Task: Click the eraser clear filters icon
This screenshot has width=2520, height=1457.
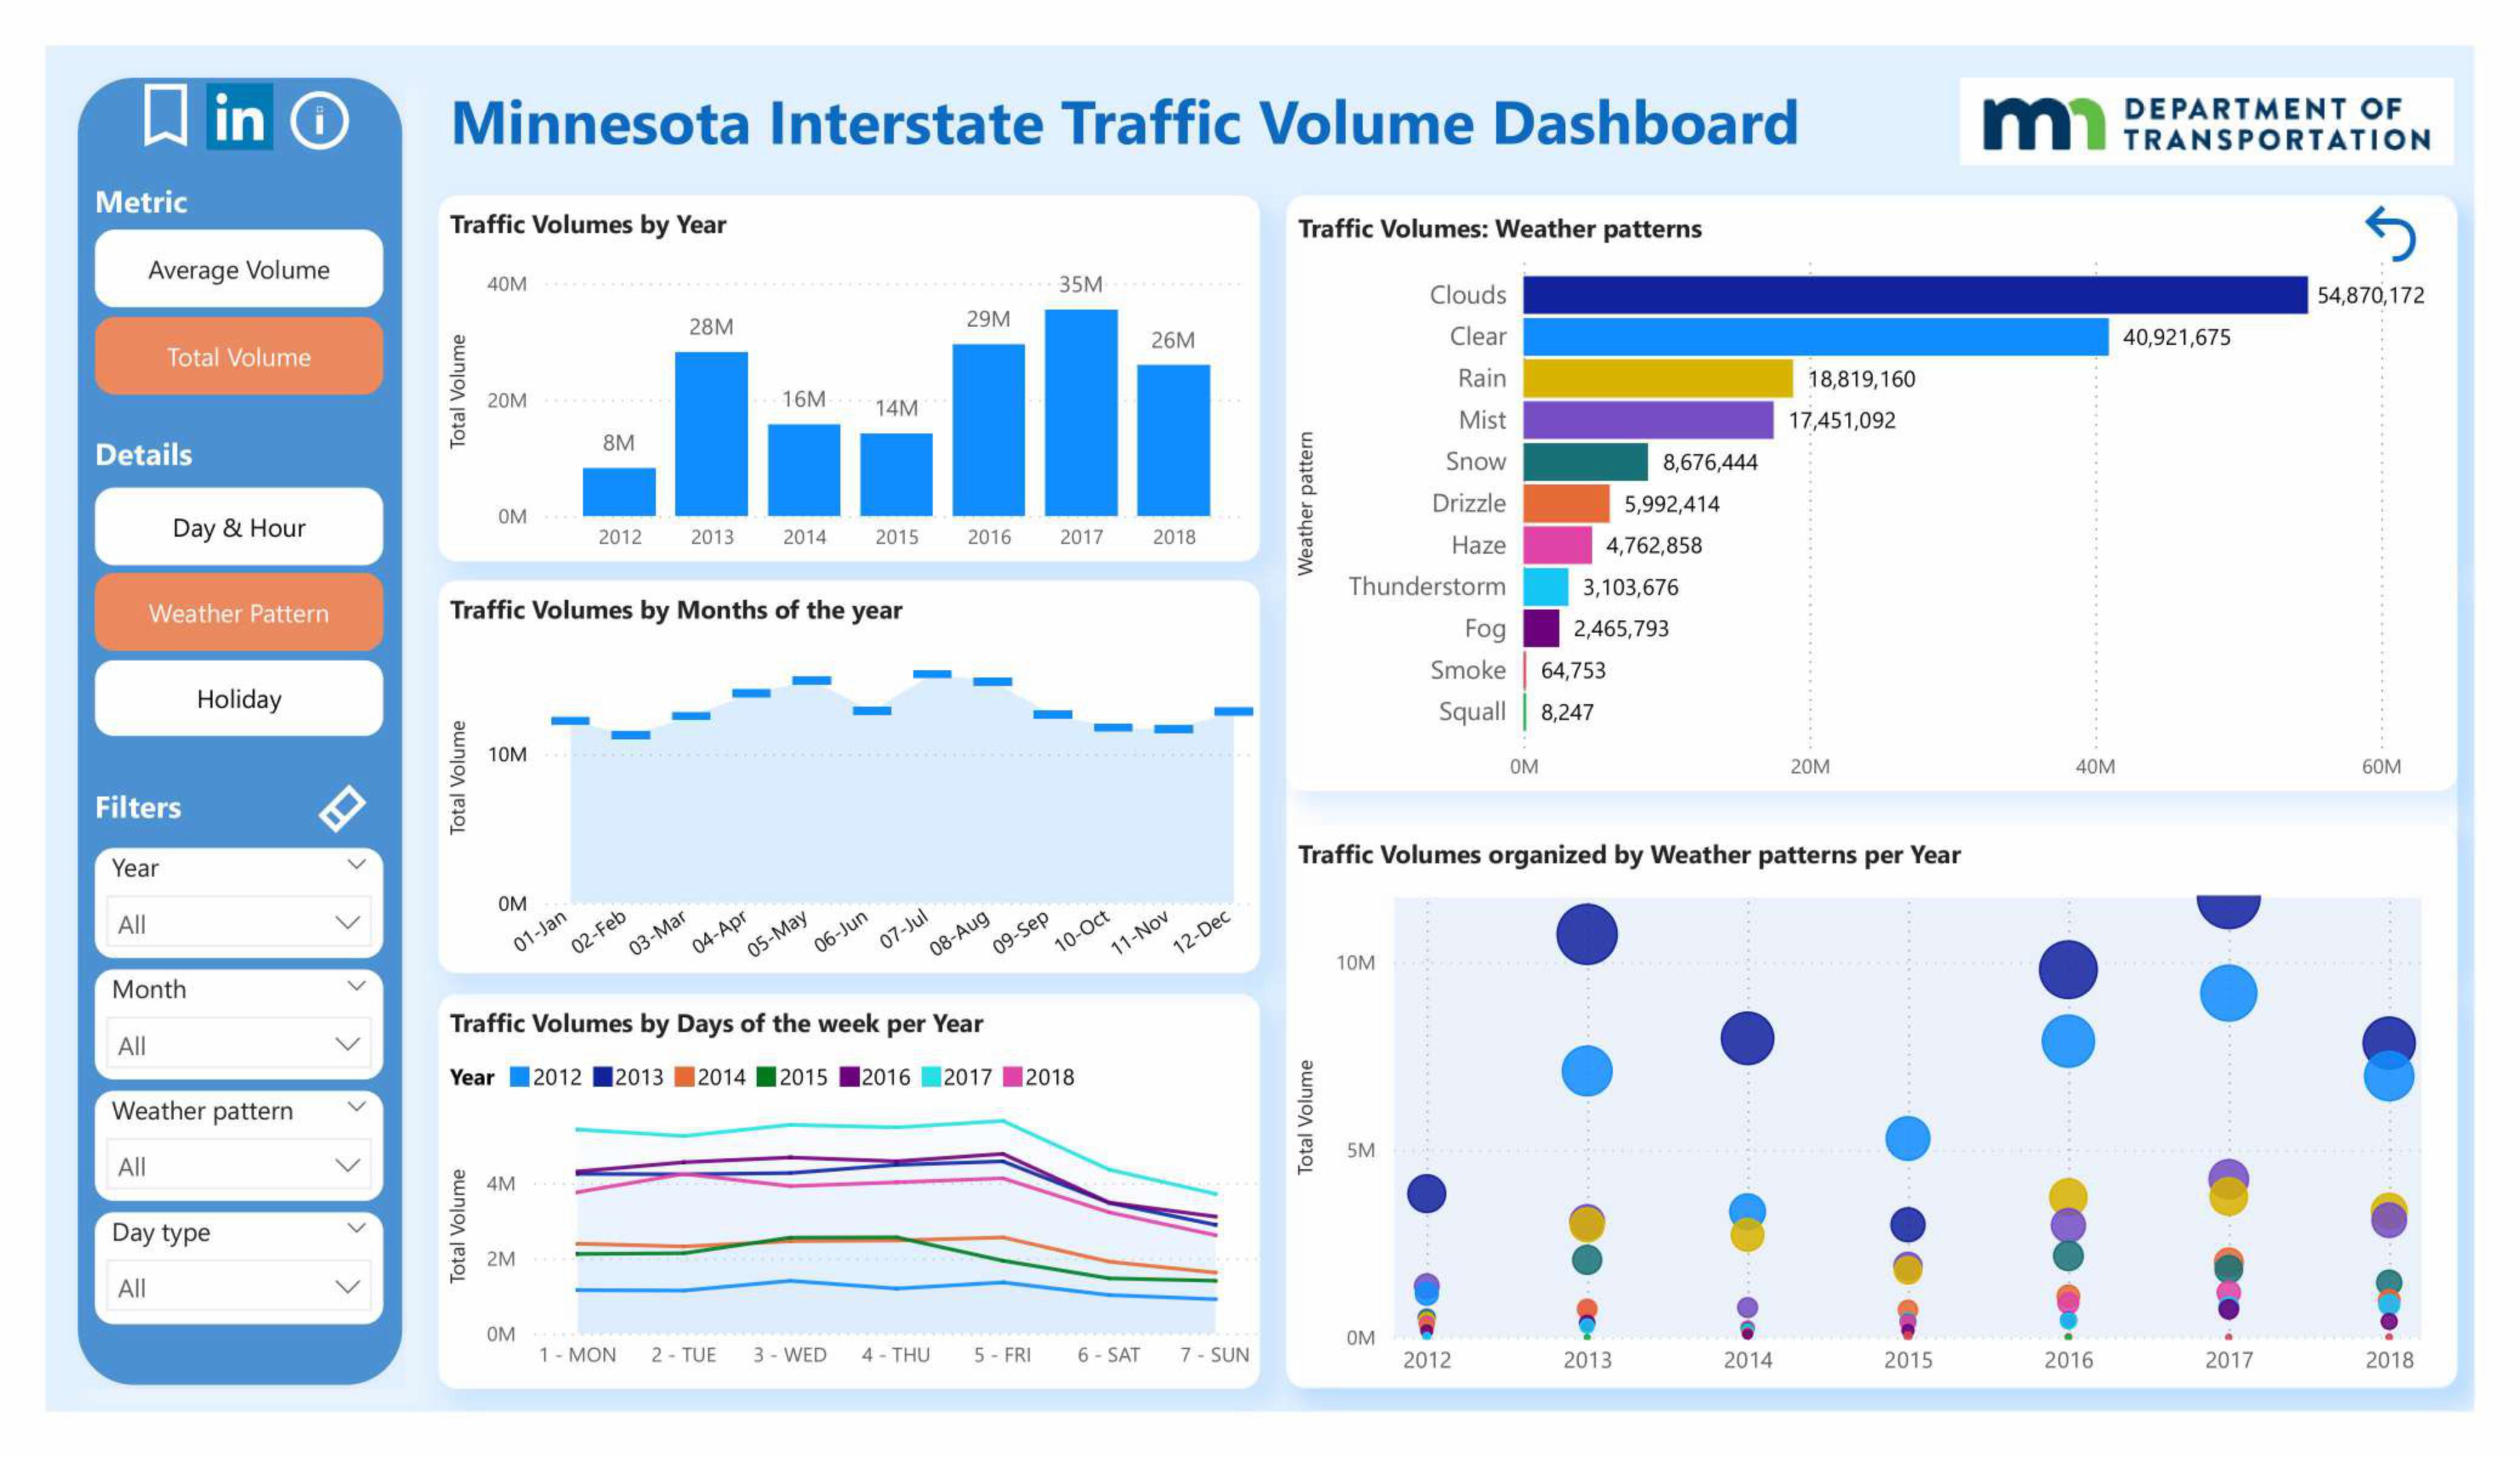Action: click(x=341, y=808)
